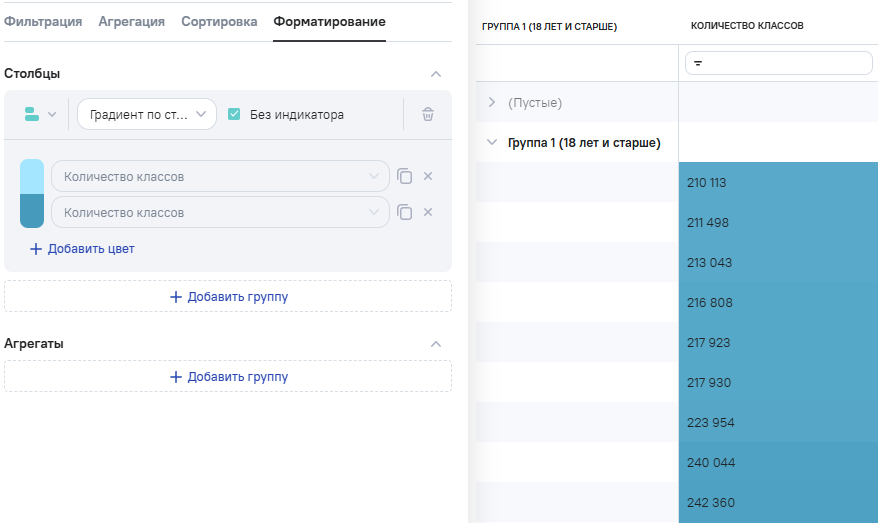The width and height of the screenshot is (878, 523).
Task: Delete the formatting group with trash icon
Action: pos(428,115)
